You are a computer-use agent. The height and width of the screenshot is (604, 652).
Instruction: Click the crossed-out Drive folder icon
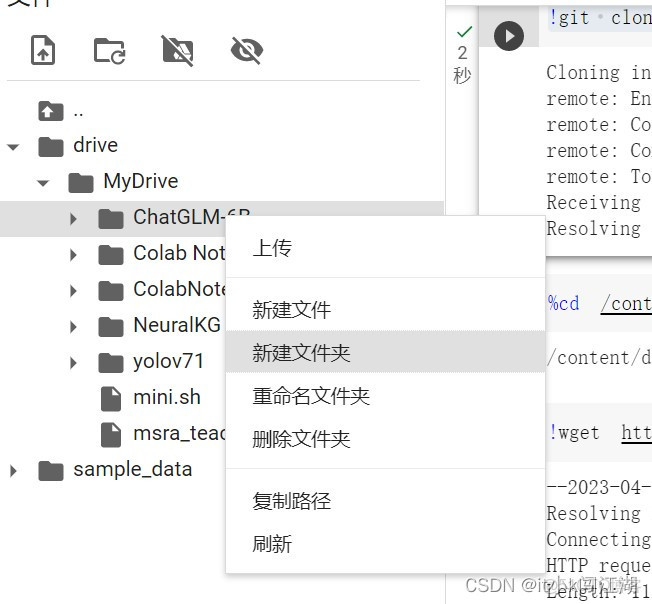tap(178, 51)
